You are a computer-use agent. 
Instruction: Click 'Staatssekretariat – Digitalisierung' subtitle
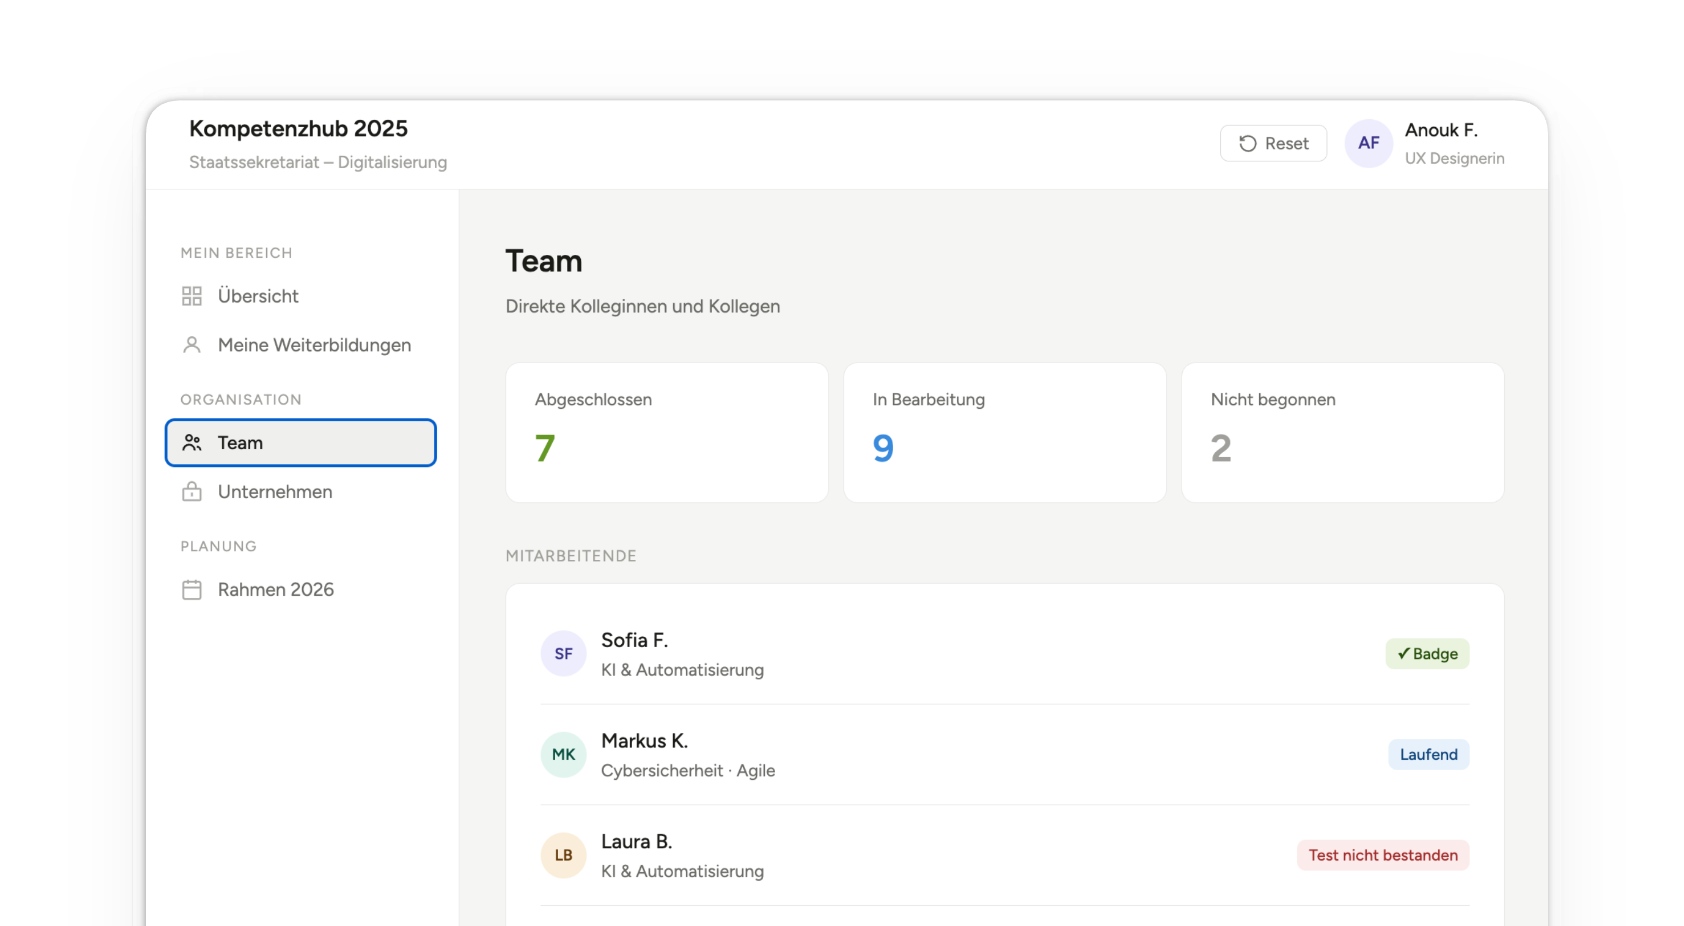click(x=318, y=162)
